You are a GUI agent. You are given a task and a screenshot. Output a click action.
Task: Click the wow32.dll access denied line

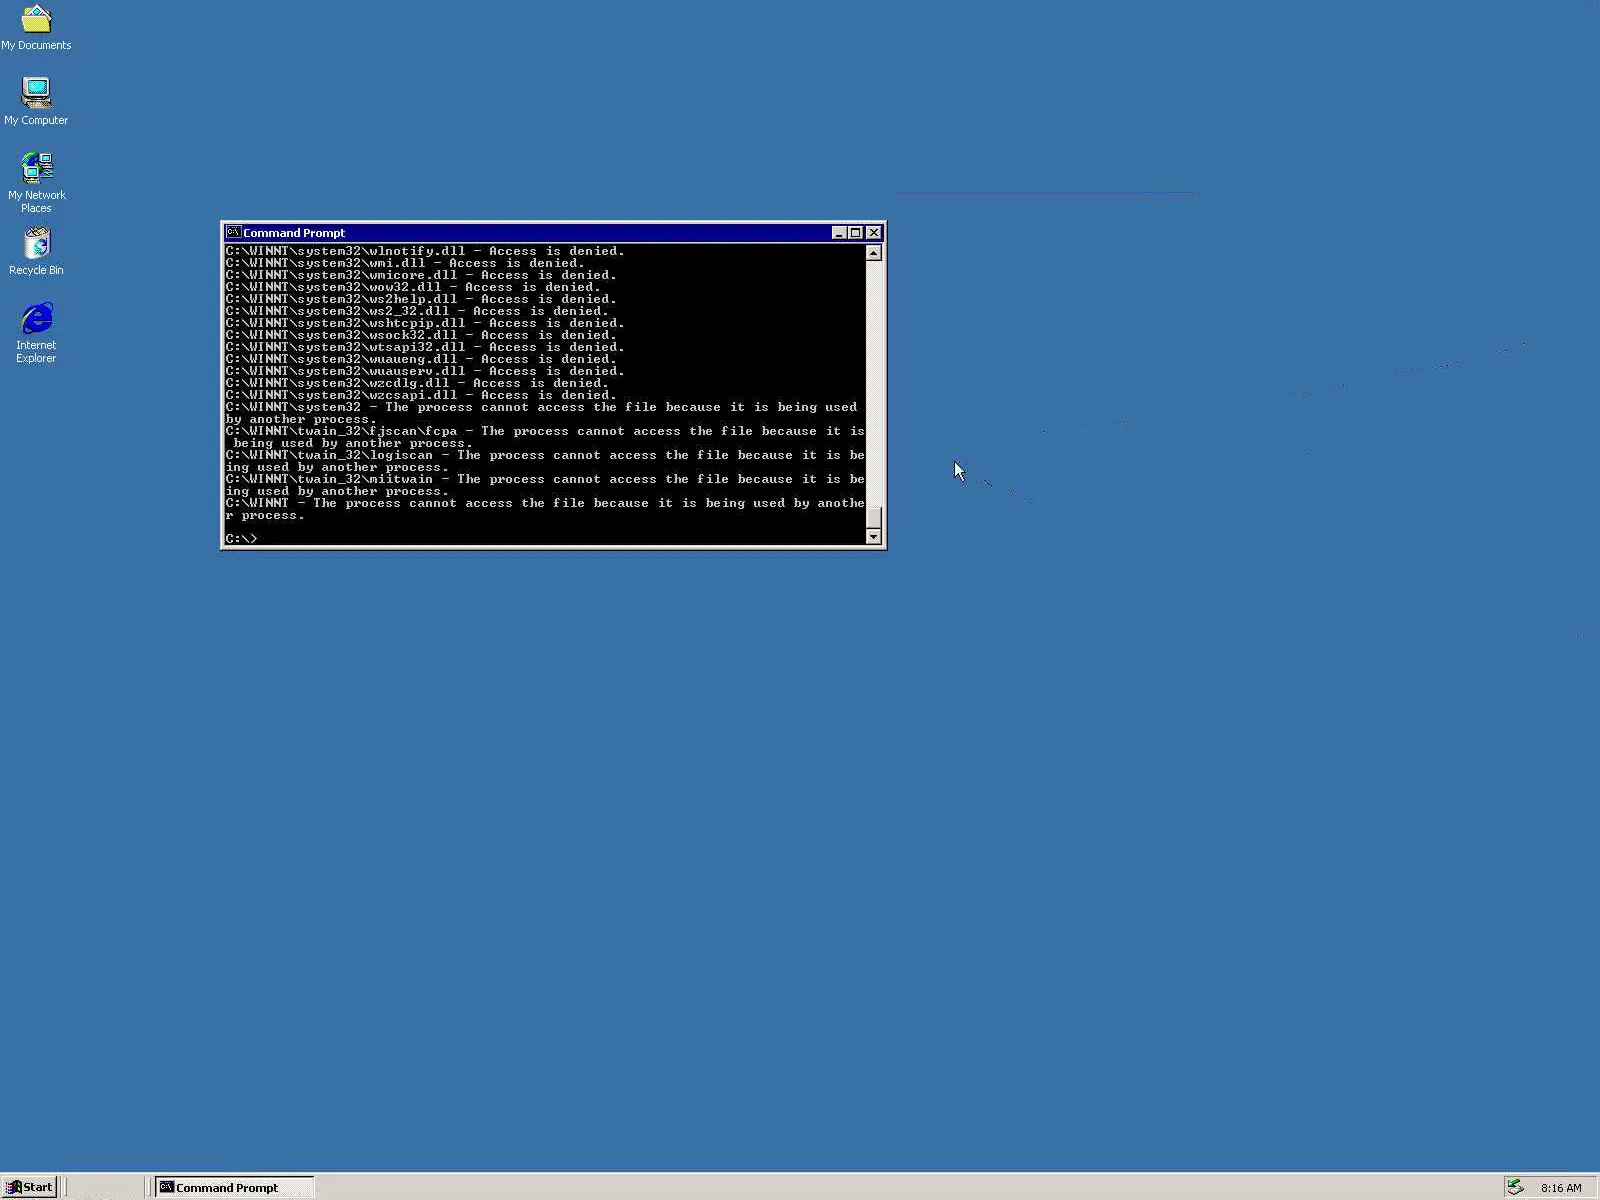coord(413,287)
